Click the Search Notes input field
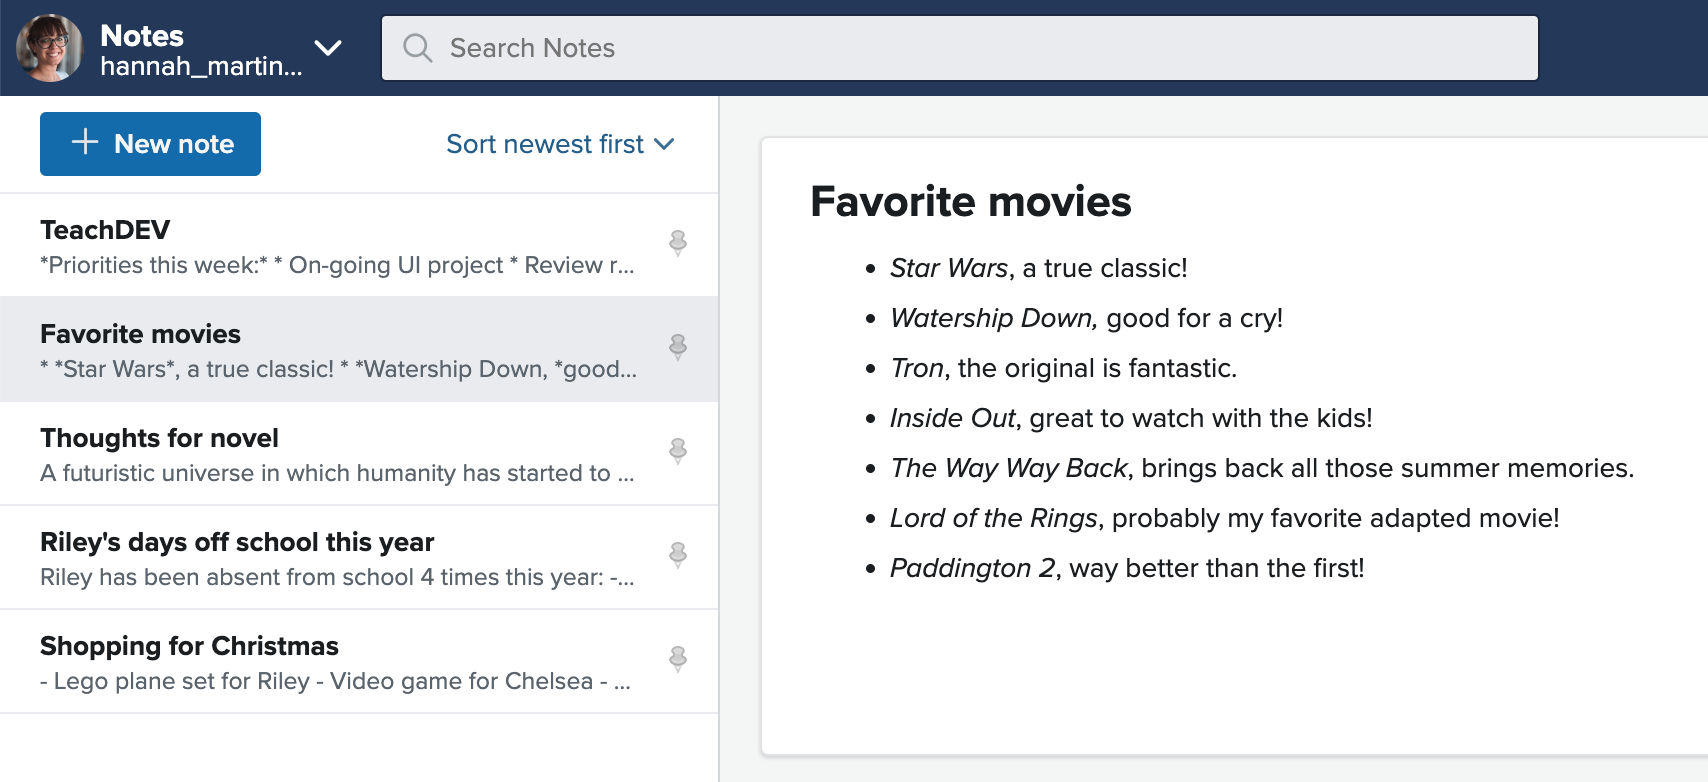The width and height of the screenshot is (1708, 782). [959, 48]
